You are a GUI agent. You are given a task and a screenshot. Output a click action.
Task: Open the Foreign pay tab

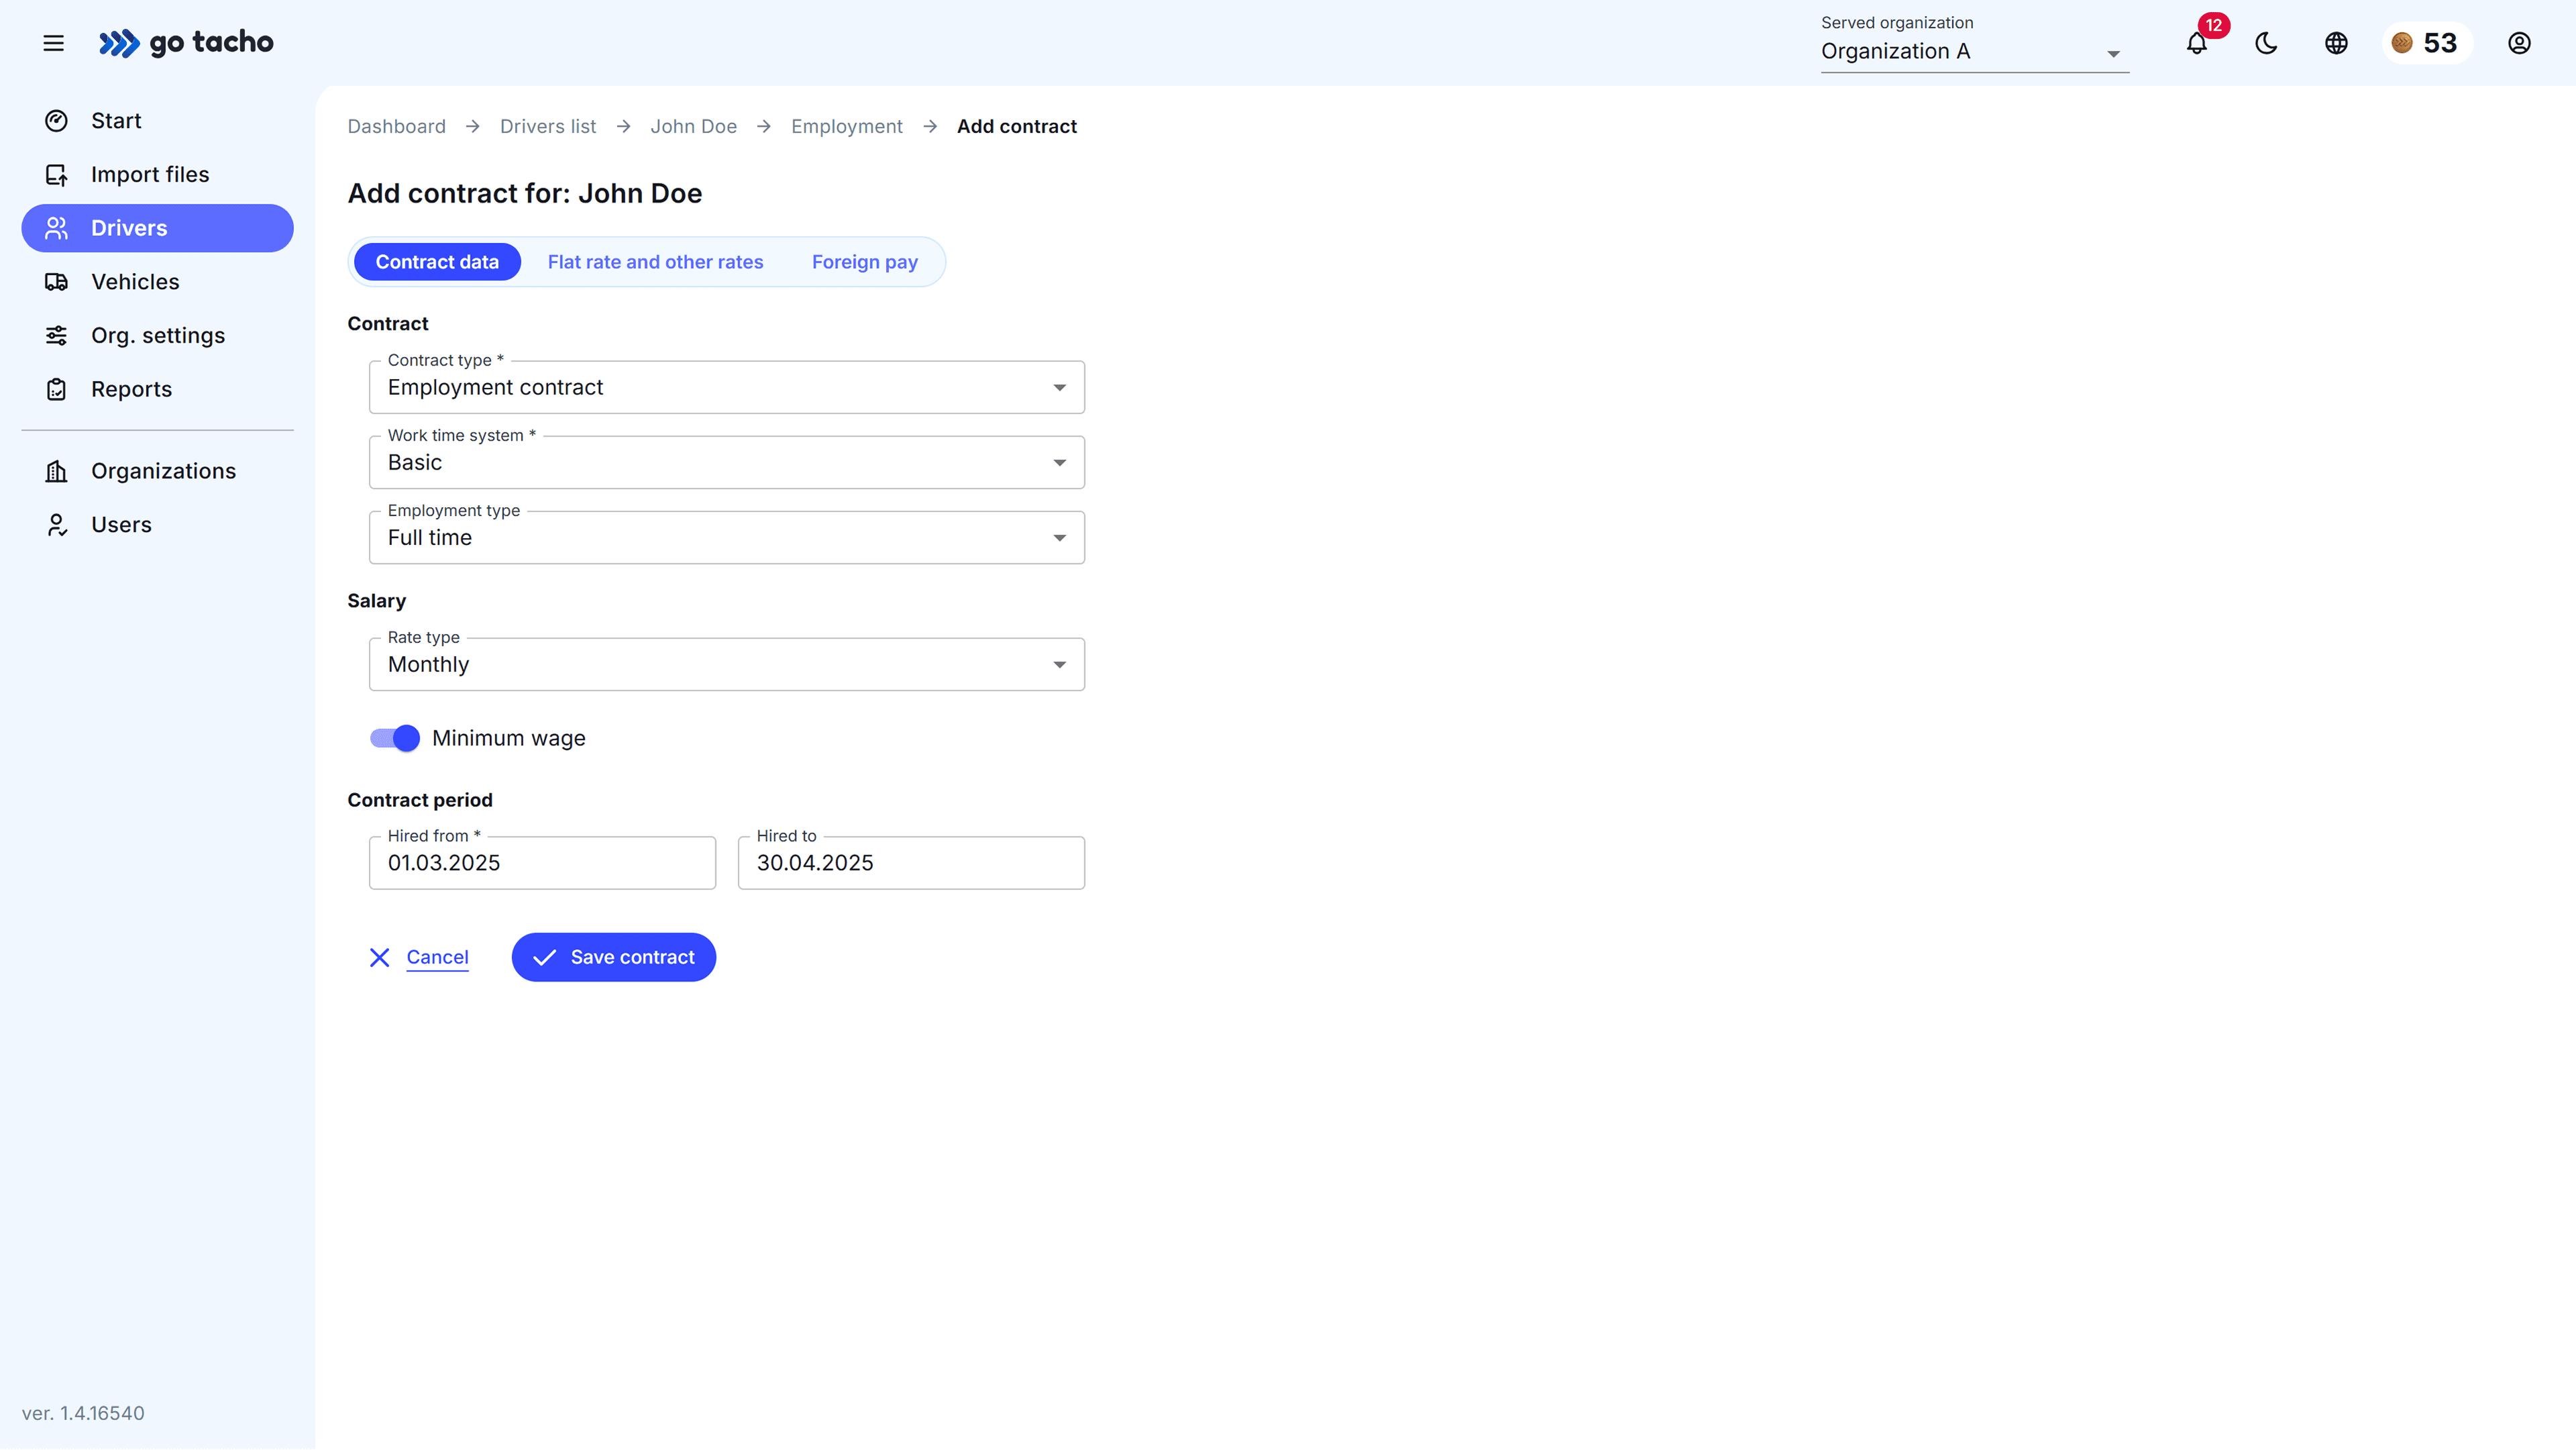pos(864,261)
